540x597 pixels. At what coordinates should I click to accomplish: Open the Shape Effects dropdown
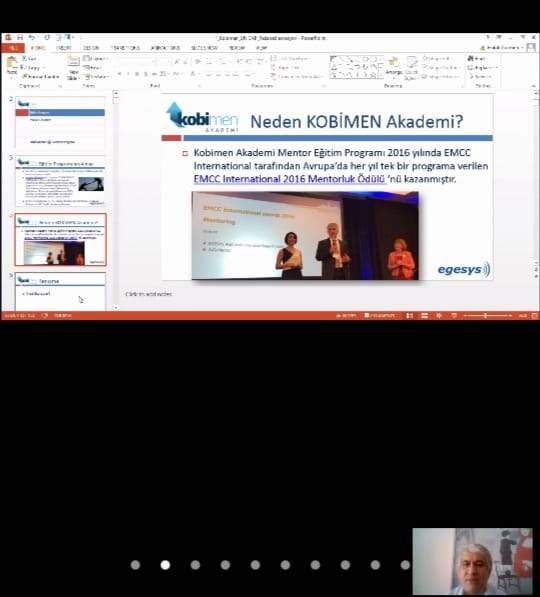click(440, 77)
